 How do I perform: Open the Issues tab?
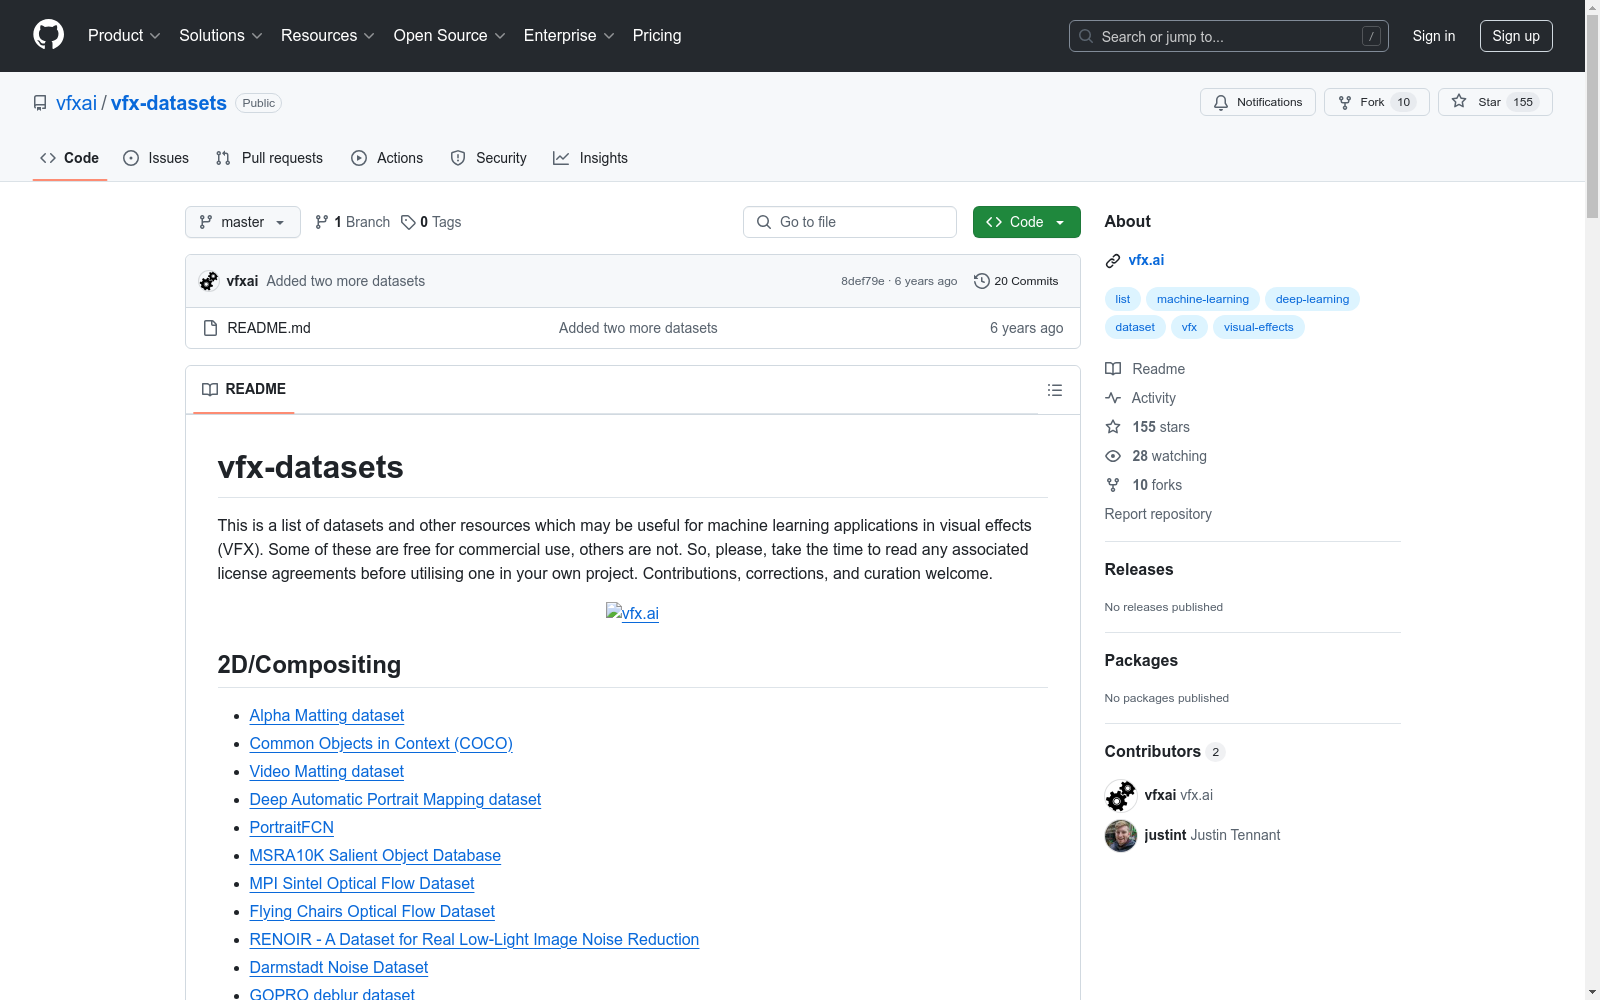tap(156, 158)
